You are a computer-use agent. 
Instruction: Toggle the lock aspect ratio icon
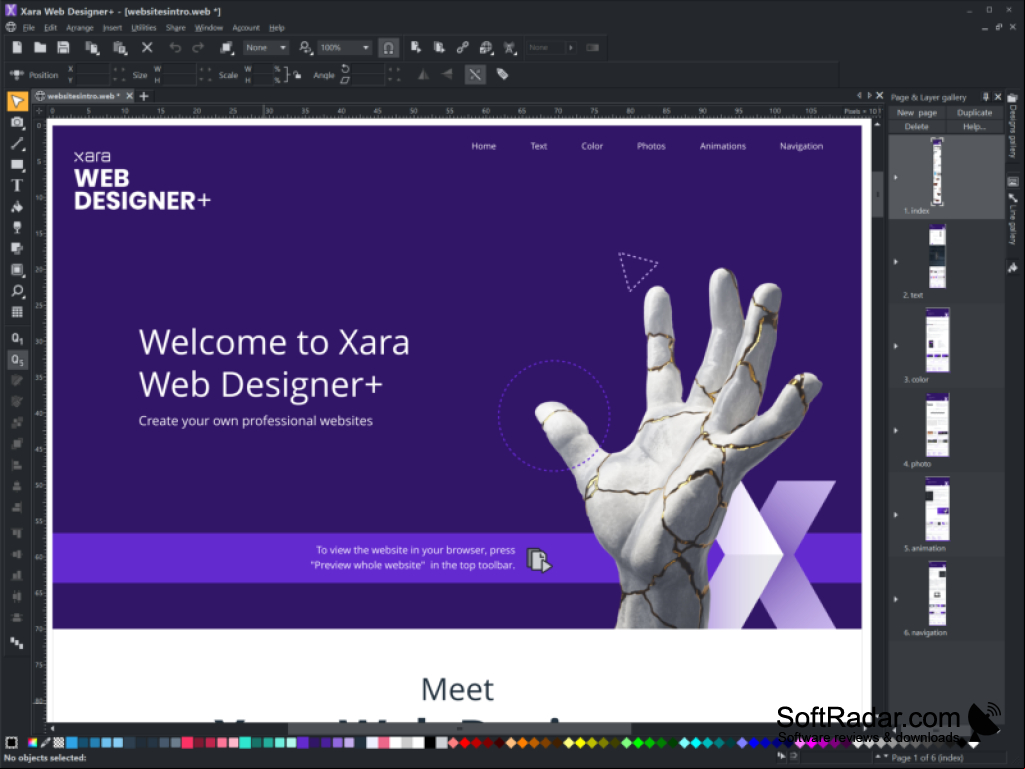tap(297, 75)
